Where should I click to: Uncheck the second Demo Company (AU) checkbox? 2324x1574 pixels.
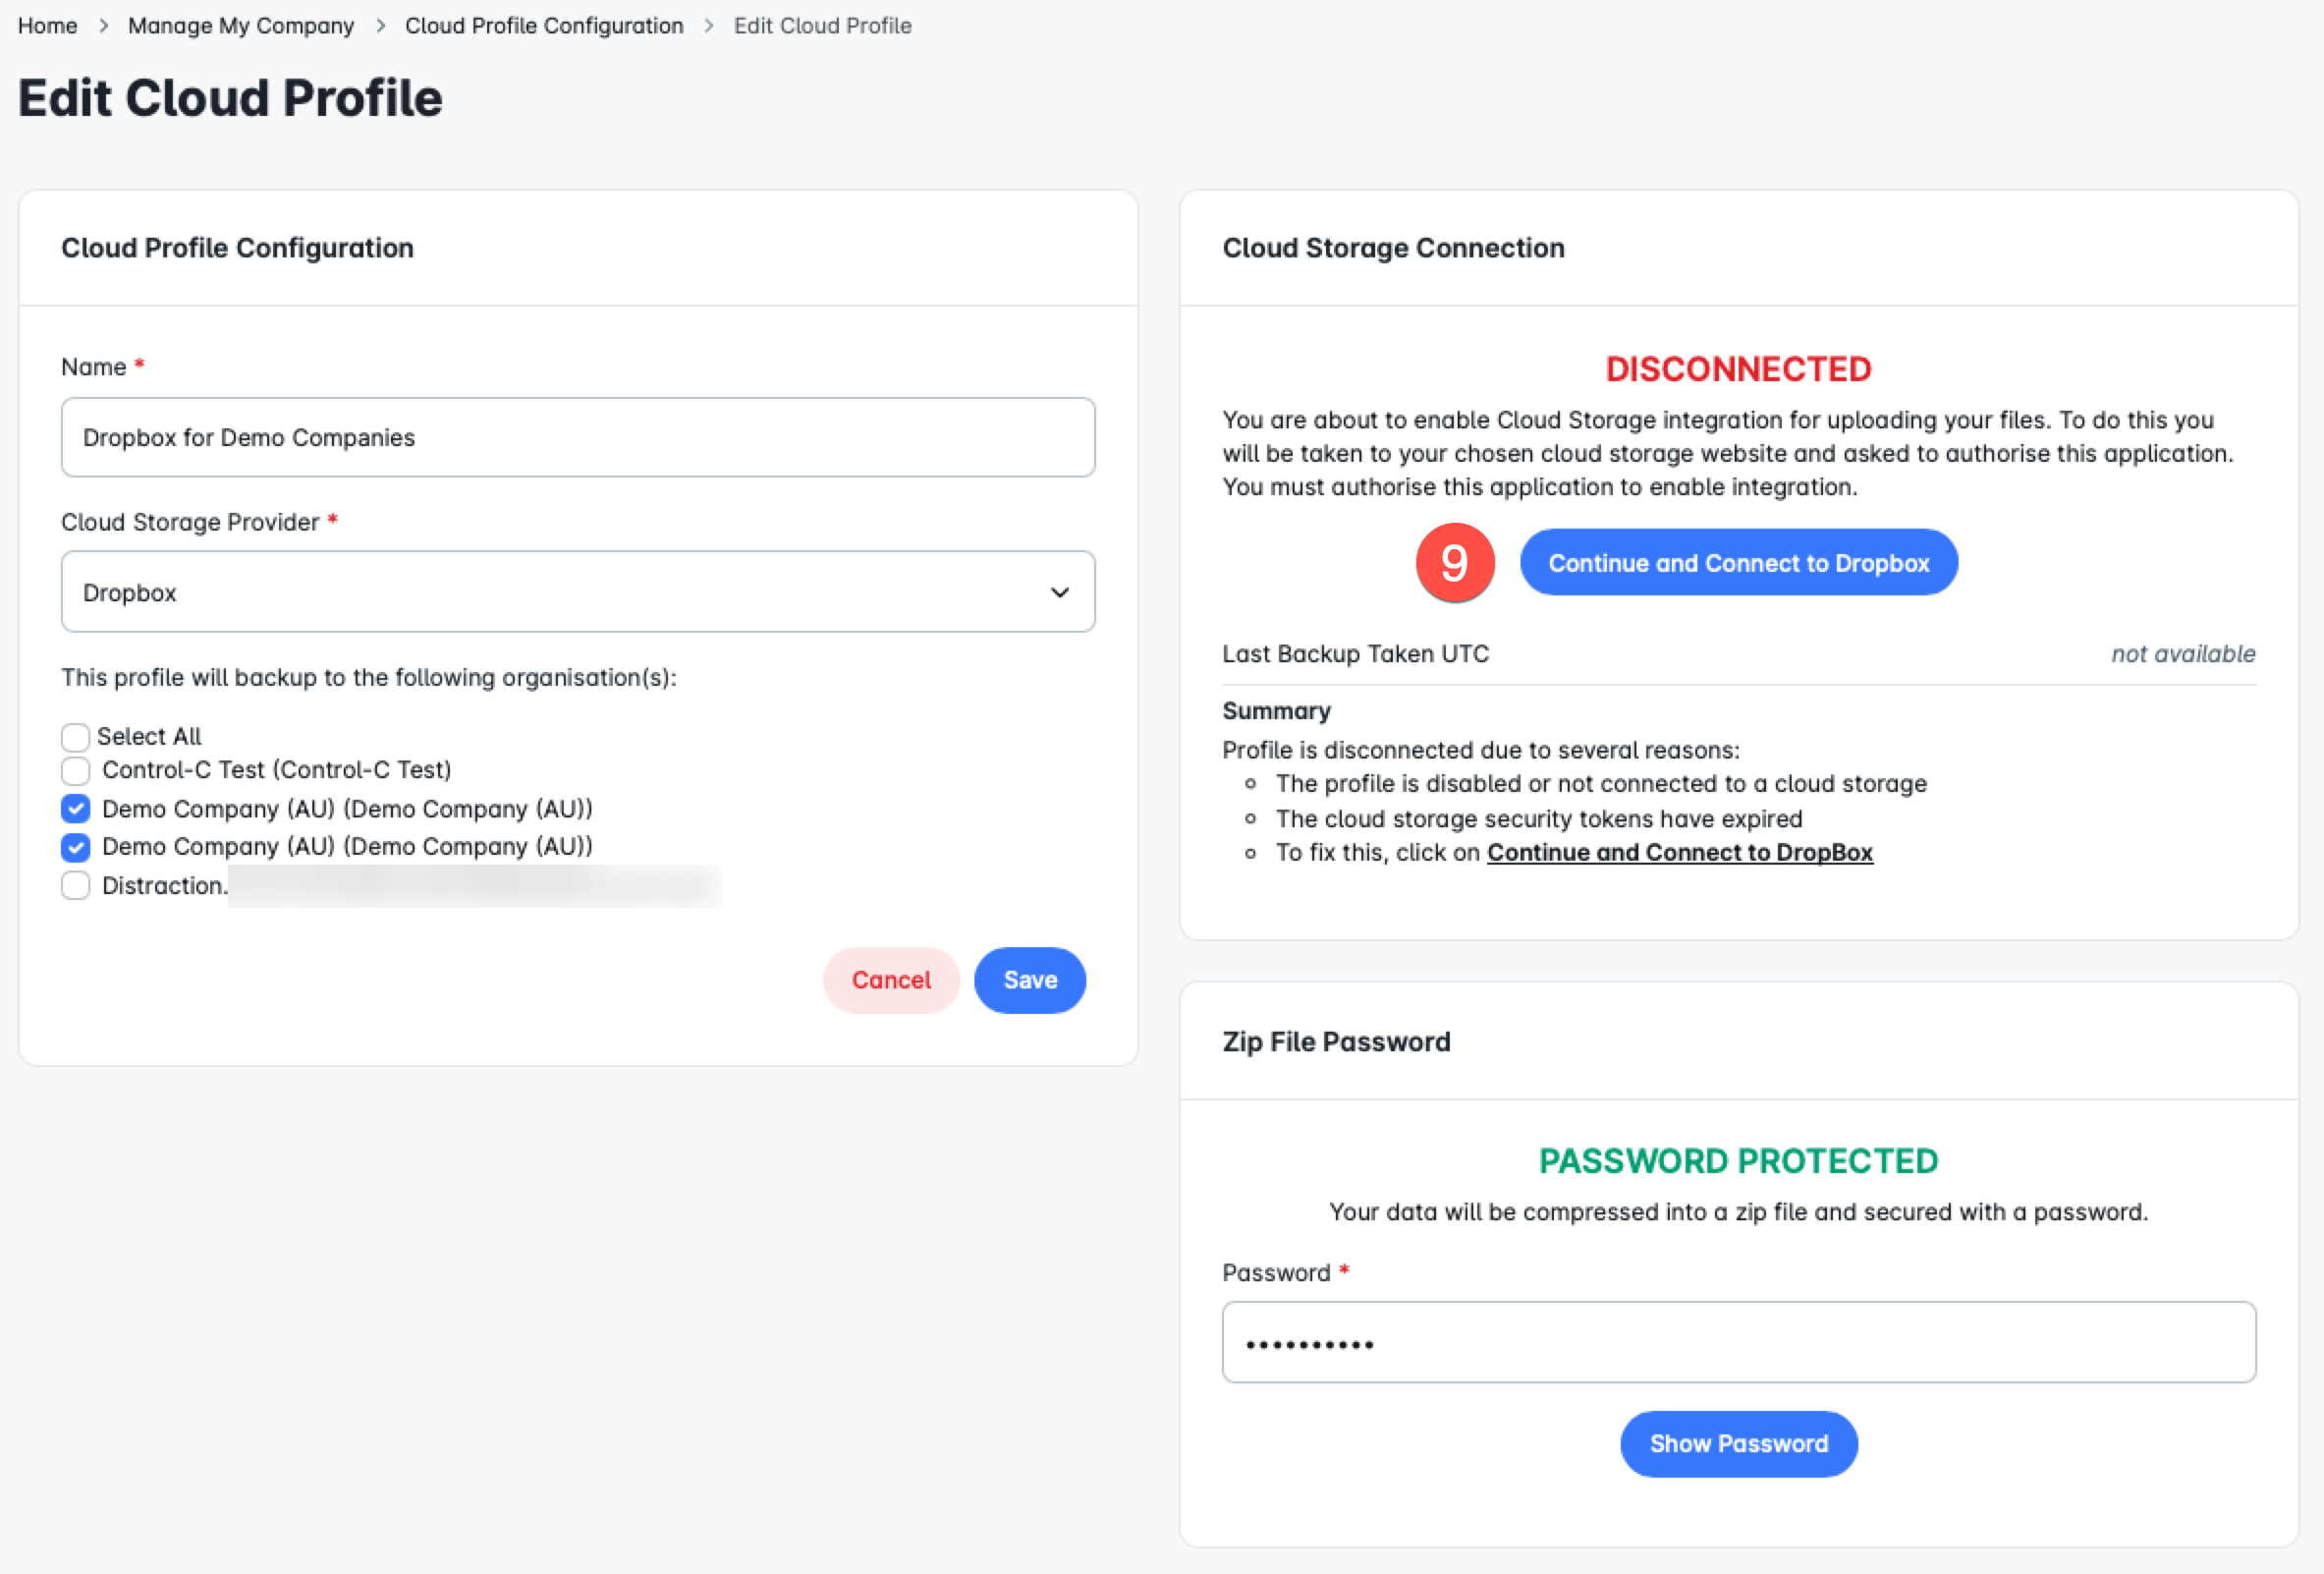(x=76, y=847)
